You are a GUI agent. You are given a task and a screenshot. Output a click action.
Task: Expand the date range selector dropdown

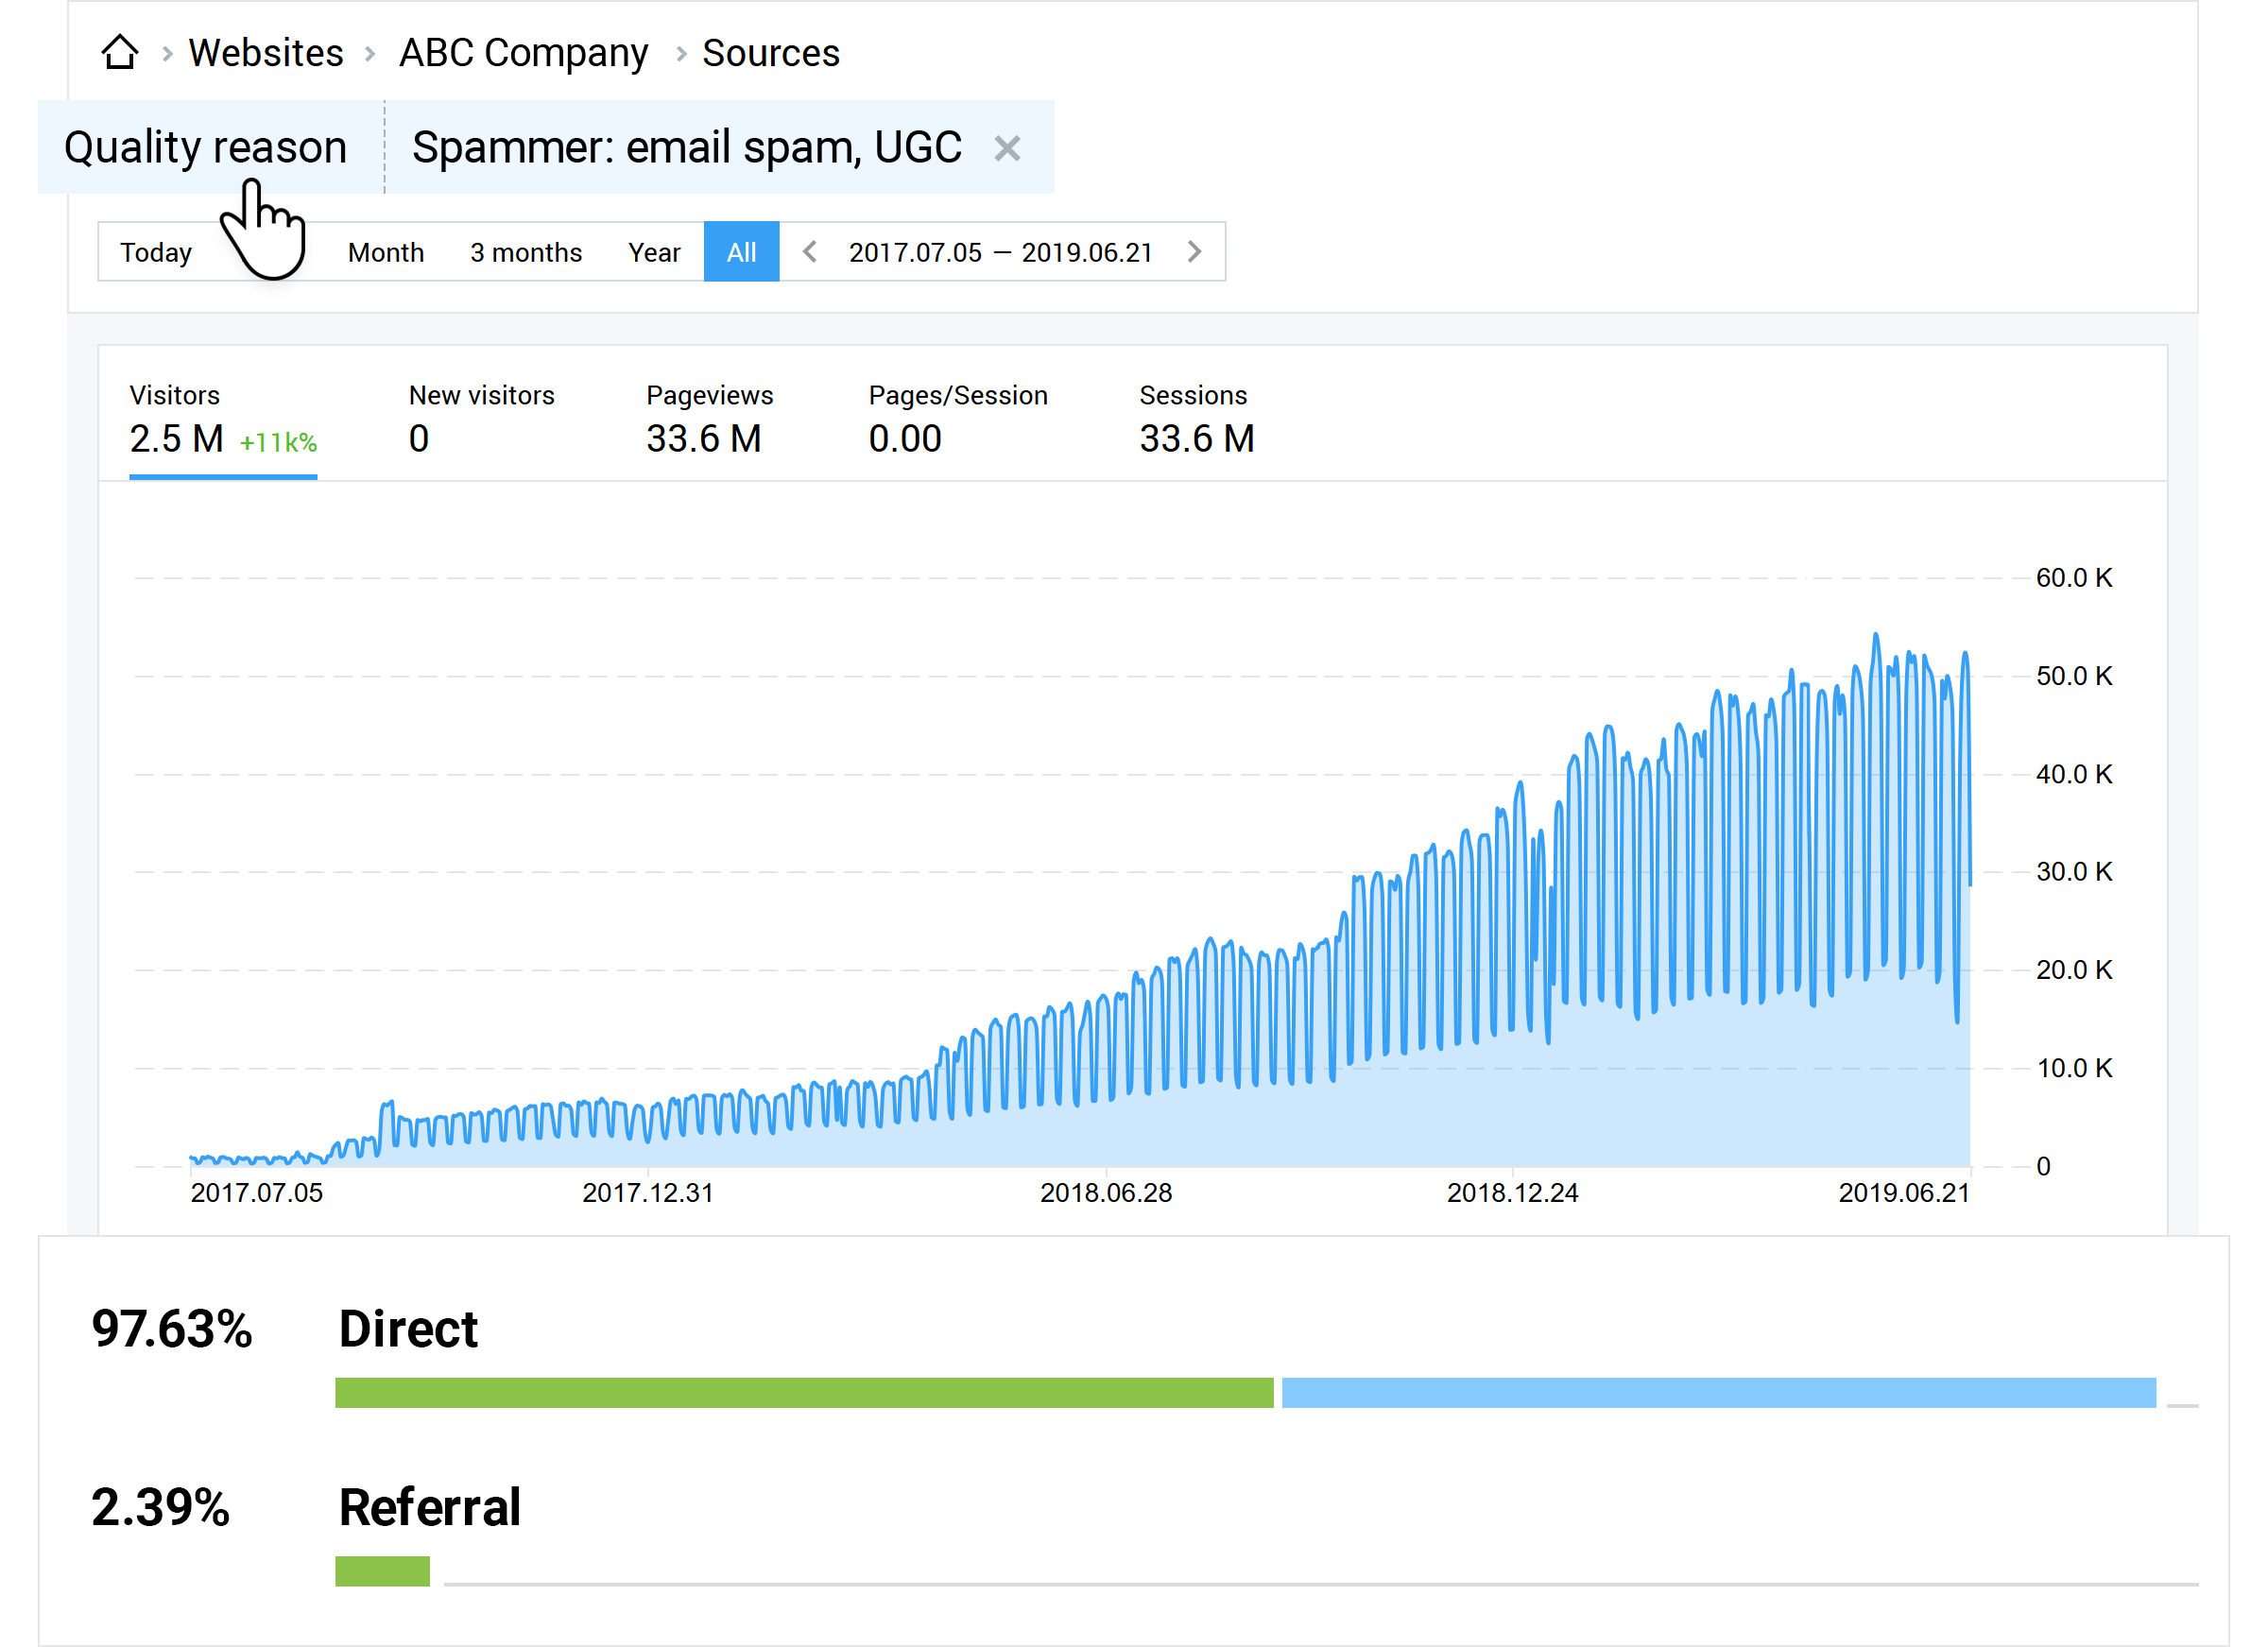click(x=1000, y=252)
